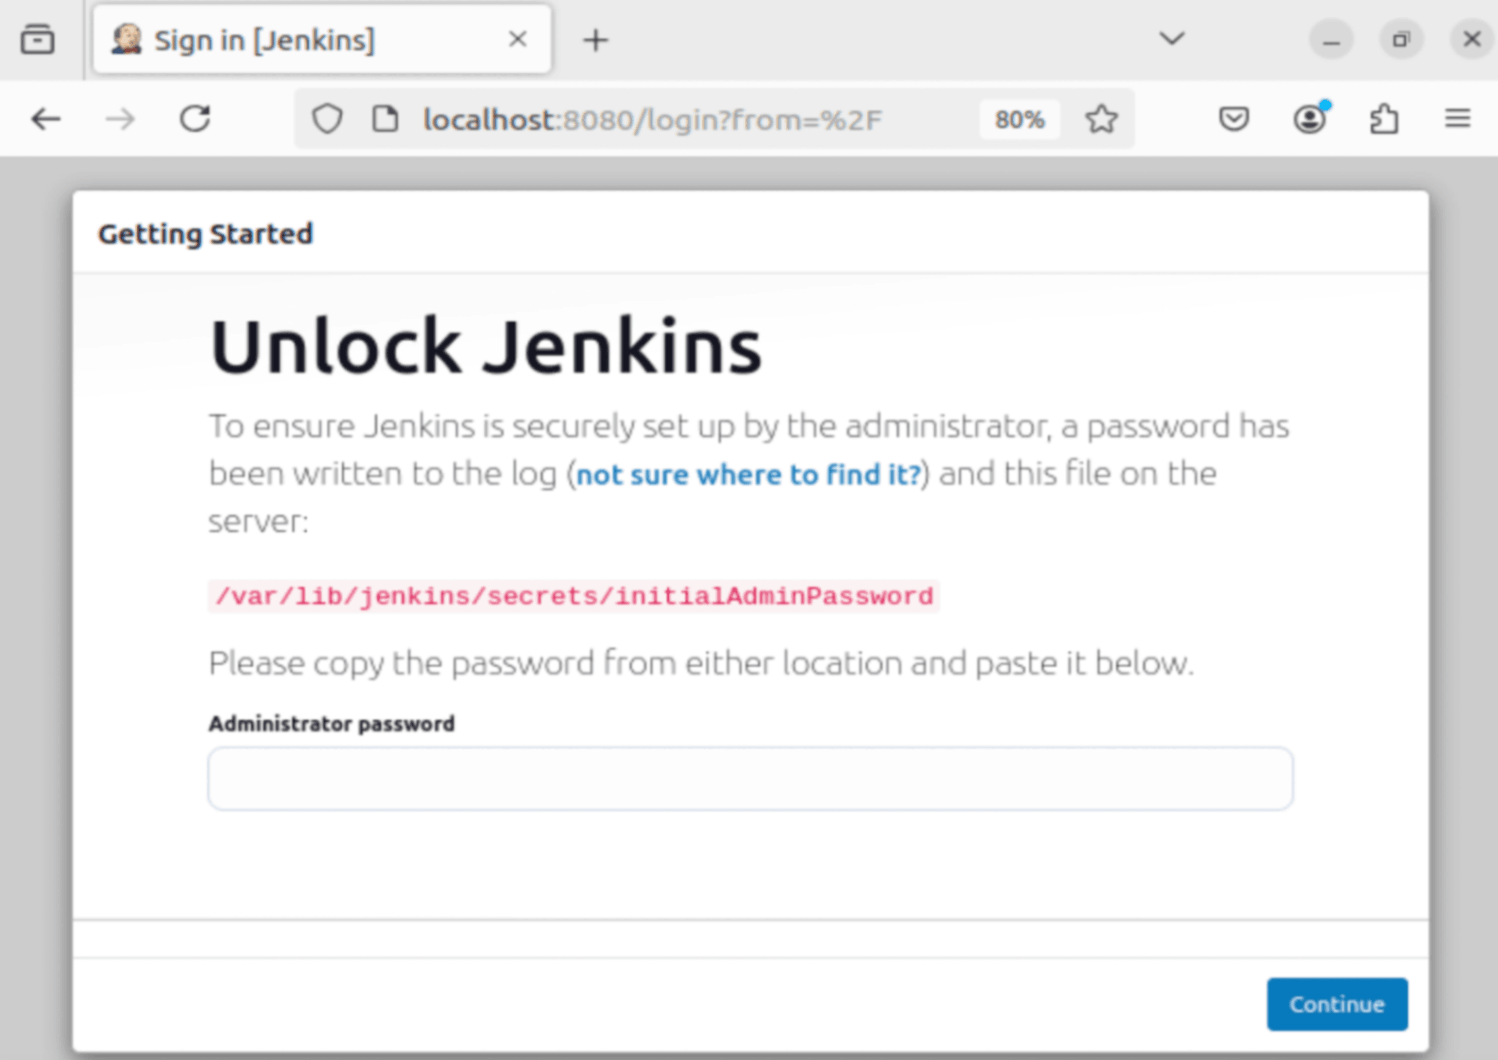Open a new browser tab
The width and height of the screenshot is (1498, 1060).
pyautogui.click(x=596, y=39)
